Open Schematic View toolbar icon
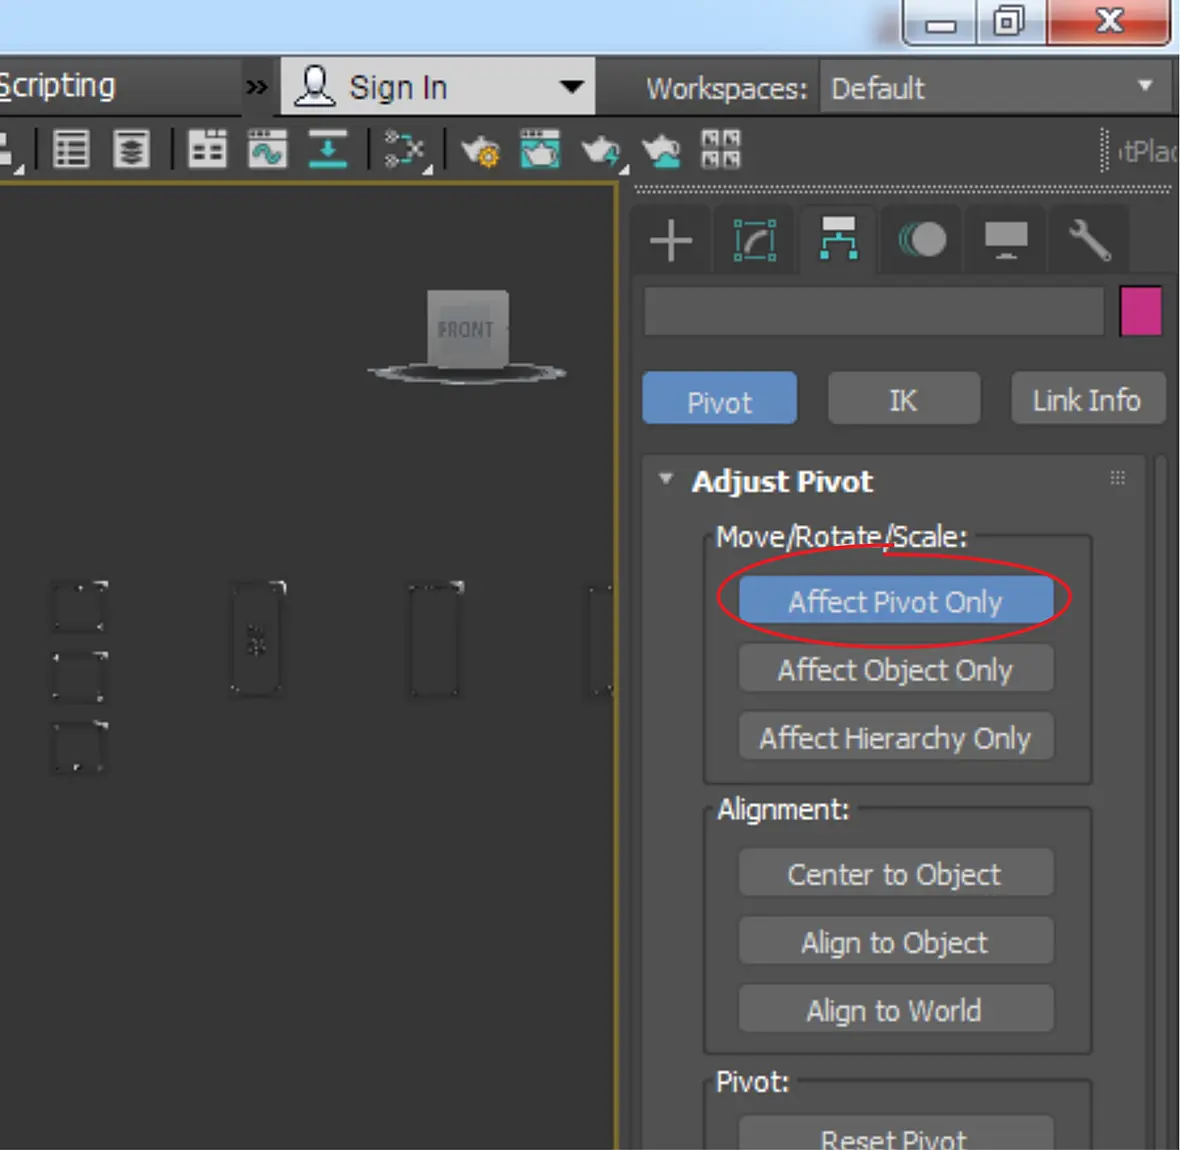This screenshot has height=1150, width=1180. pyautogui.click(x=405, y=149)
